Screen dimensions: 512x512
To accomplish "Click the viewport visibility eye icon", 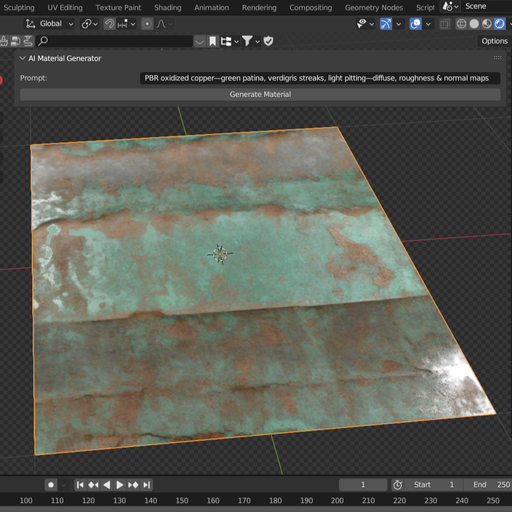I will (361, 24).
